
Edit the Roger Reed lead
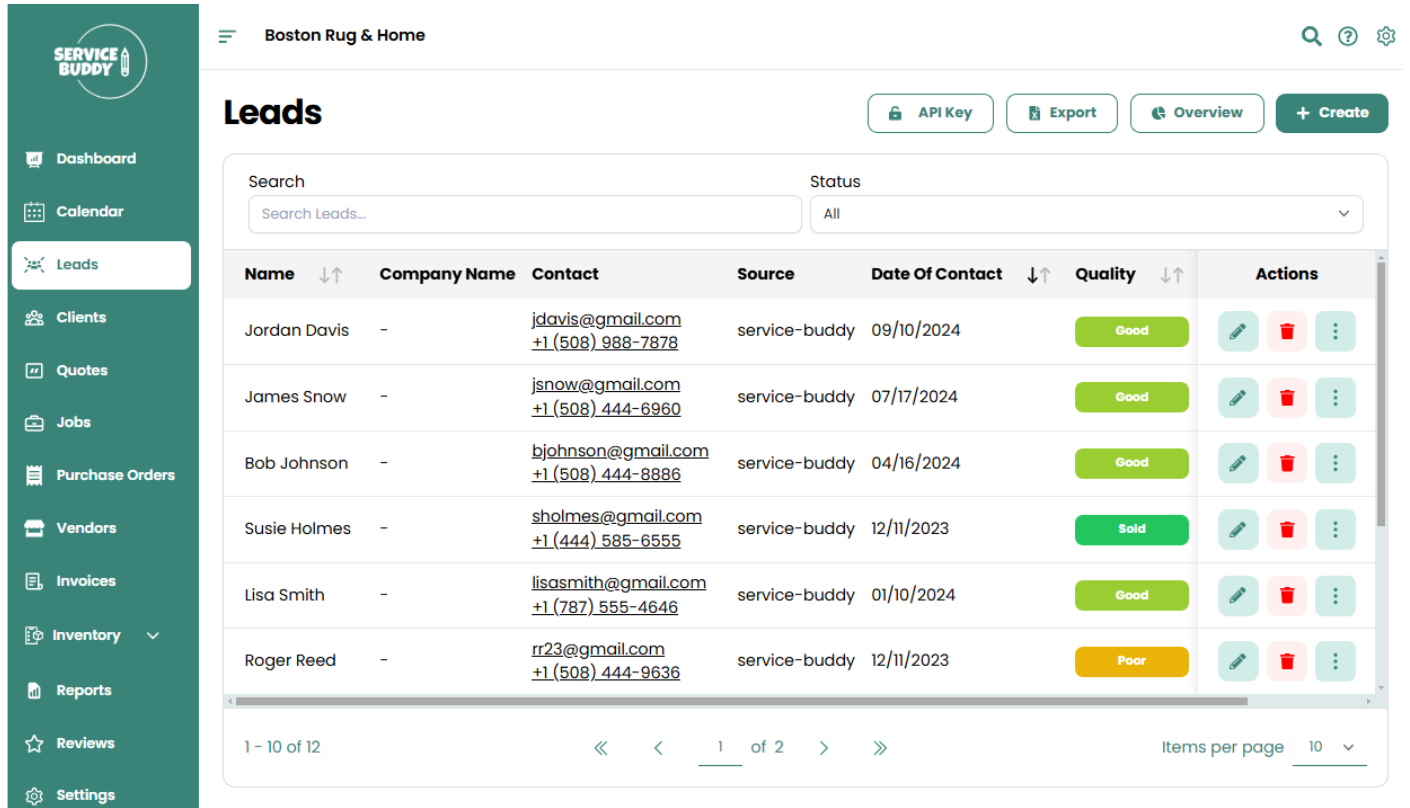pyautogui.click(x=1238, y=661)
